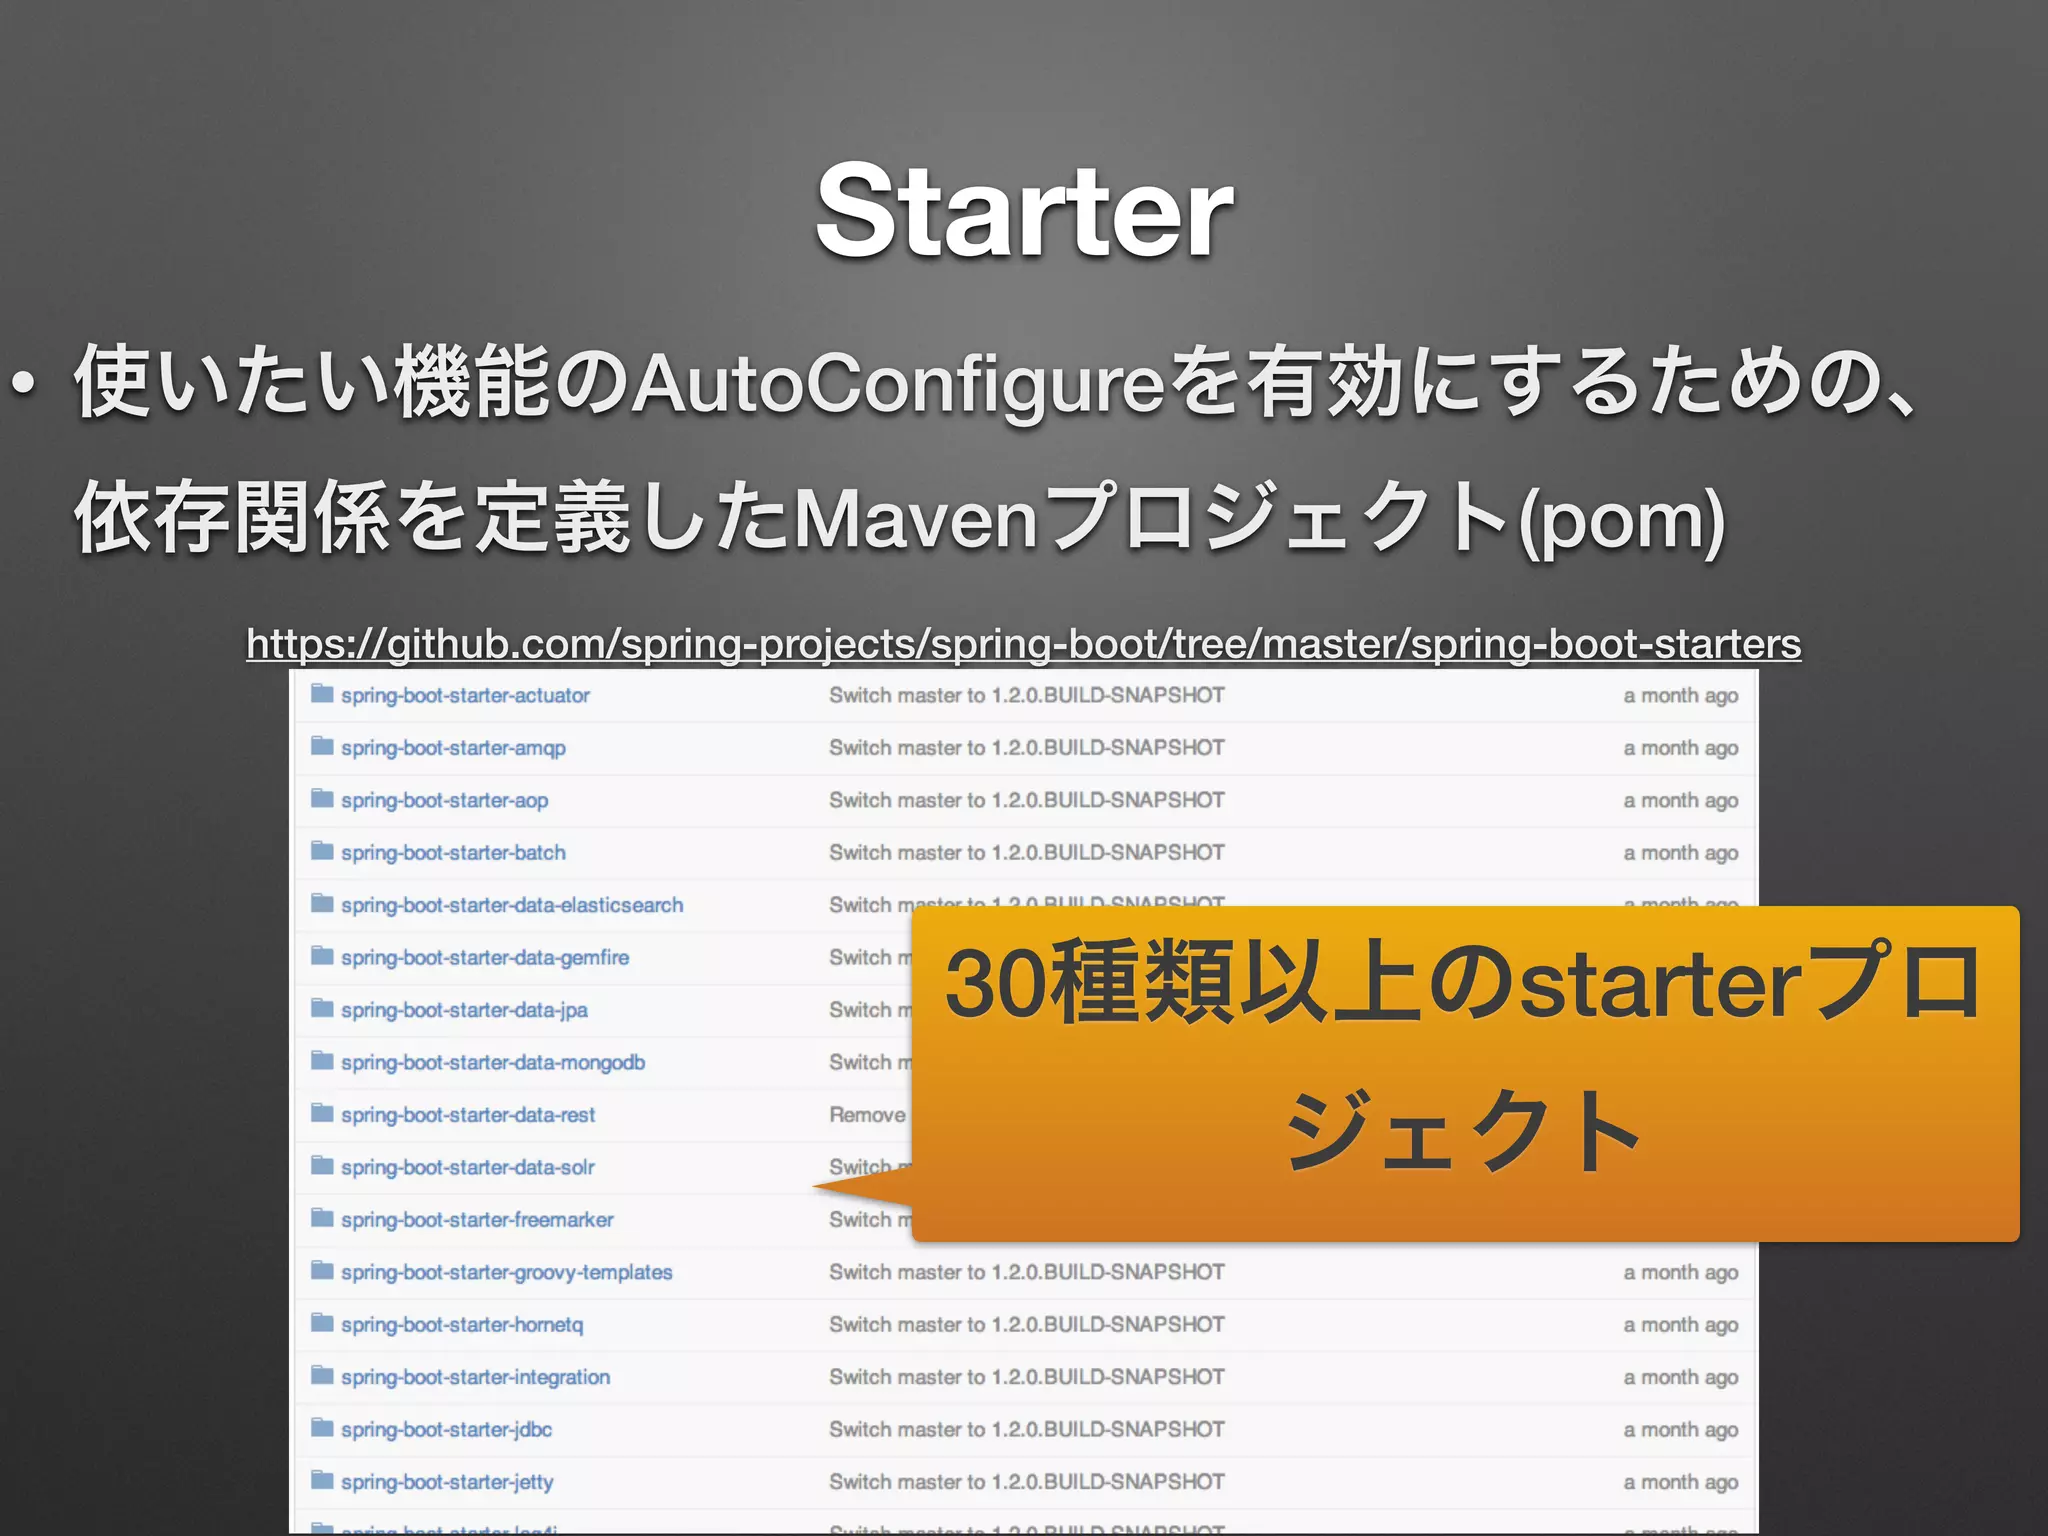
Task: Click folder icon beside spring-boot-starter-hornetq
Action: 322,1323
